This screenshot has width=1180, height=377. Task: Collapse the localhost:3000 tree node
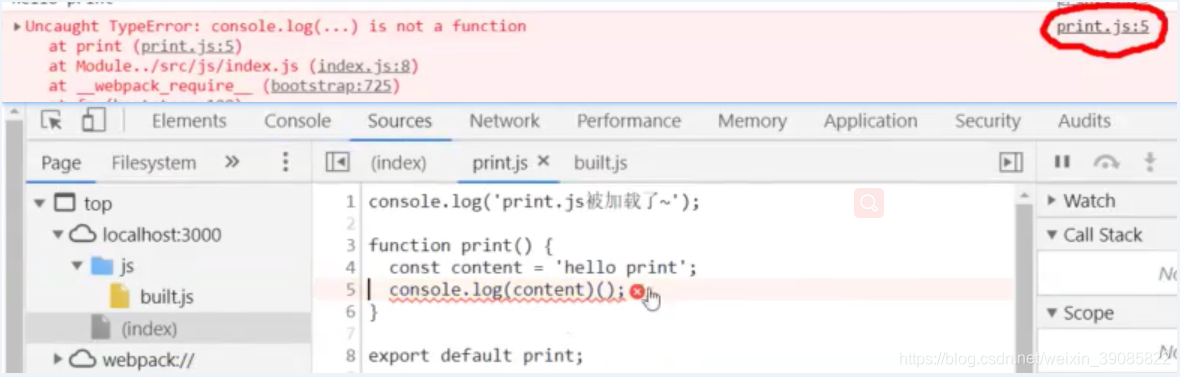58,235
